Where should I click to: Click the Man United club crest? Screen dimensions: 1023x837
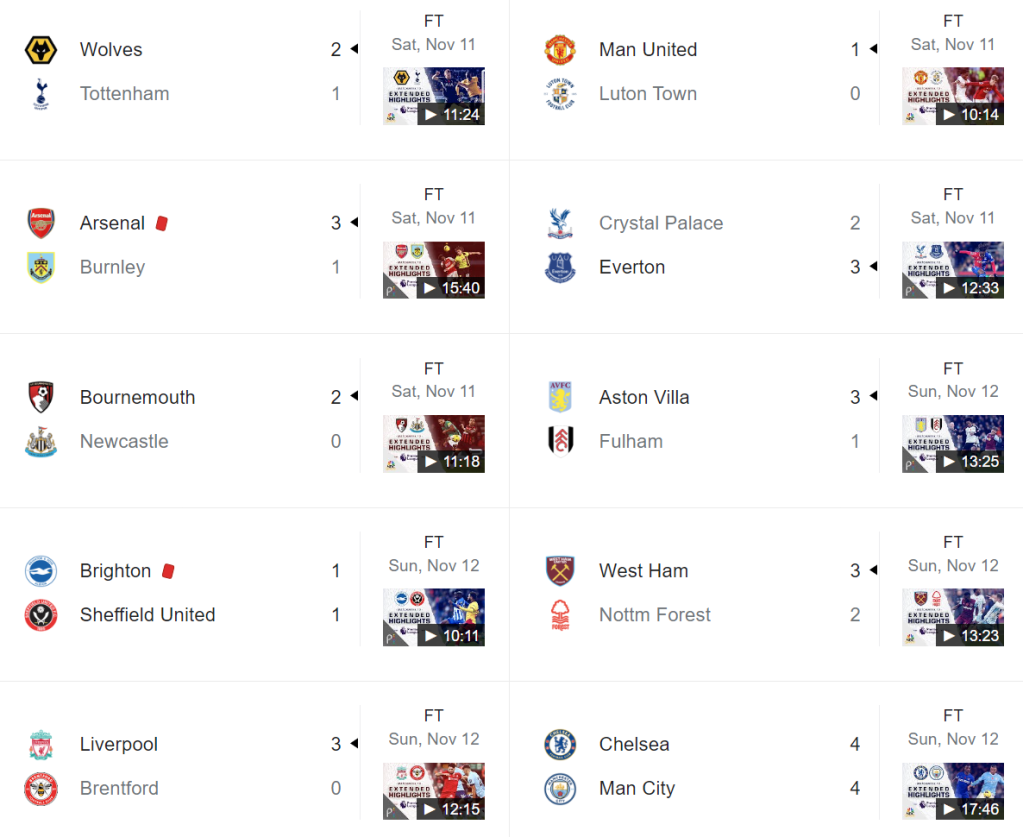pos(560,50)
